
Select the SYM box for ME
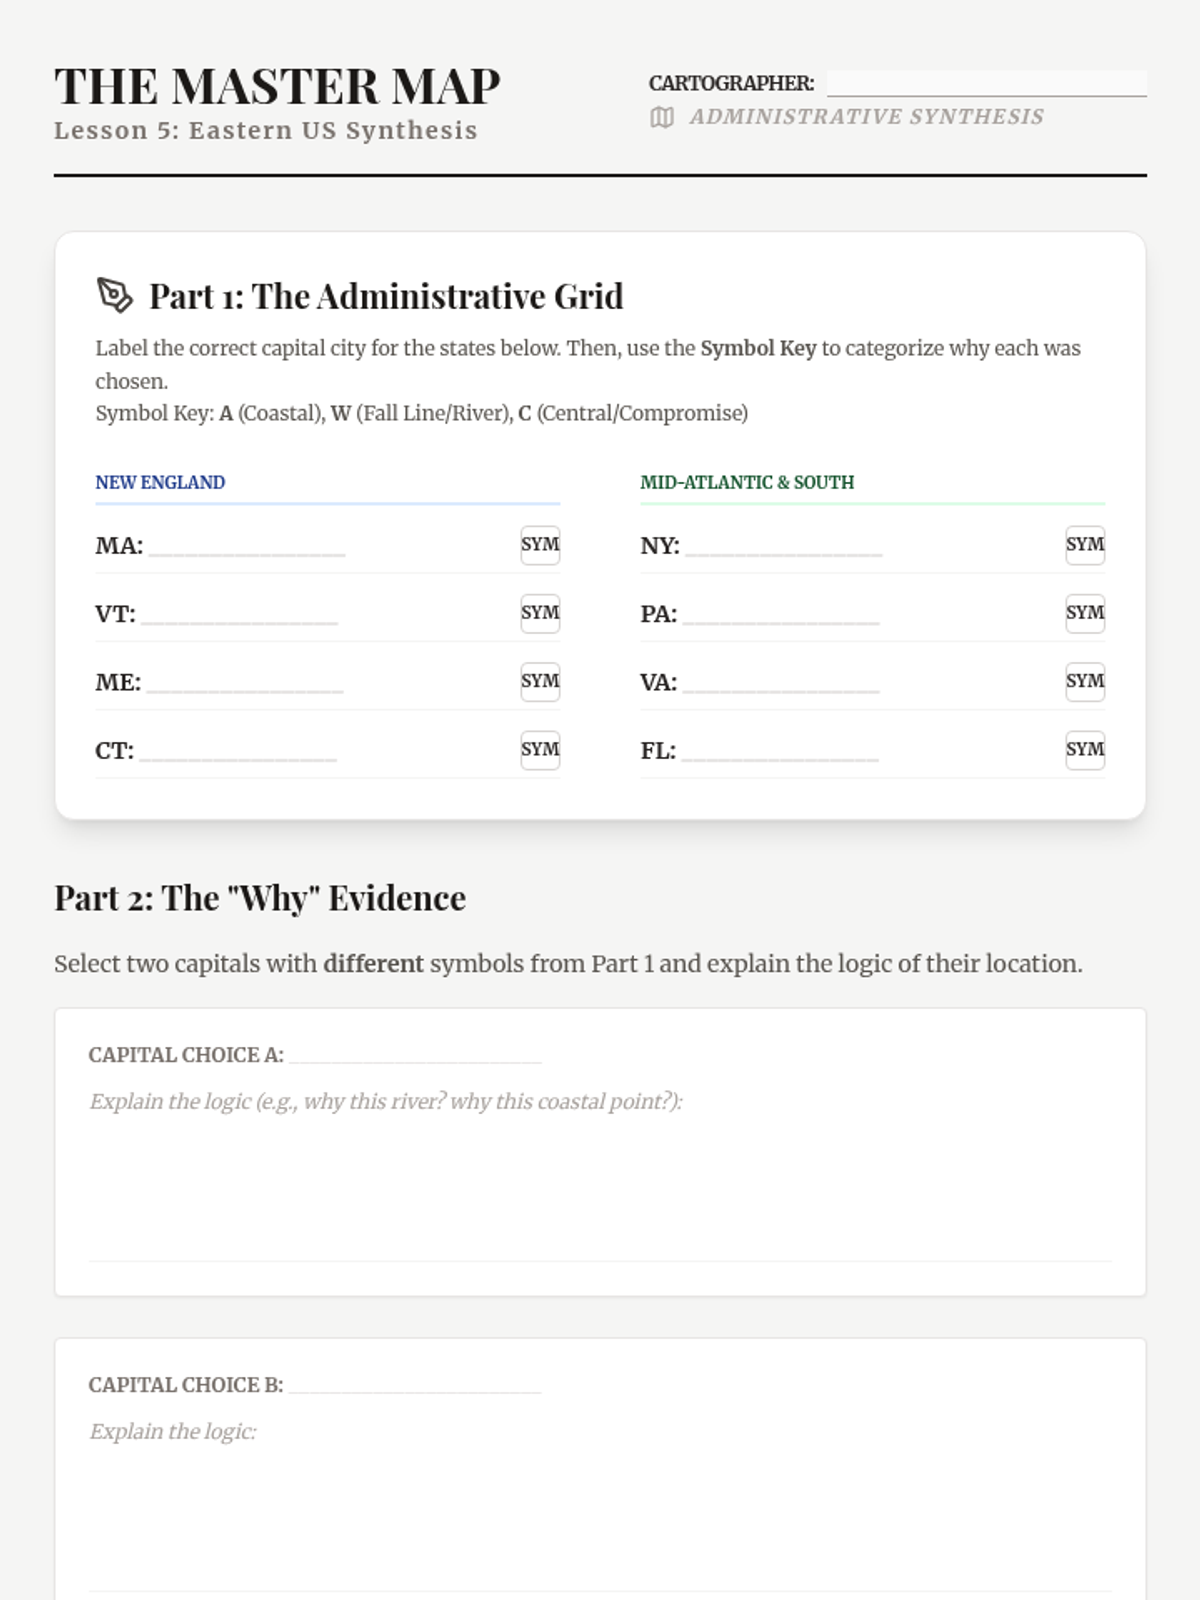pos(540,681)
